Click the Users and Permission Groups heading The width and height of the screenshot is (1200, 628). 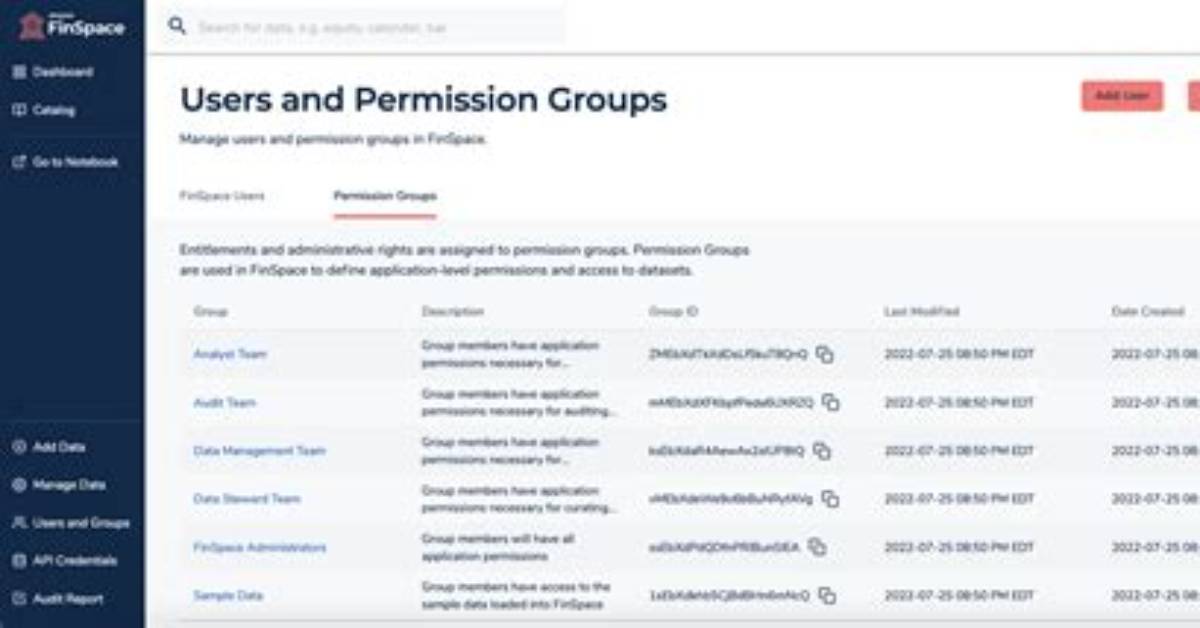tap(424, 100)
